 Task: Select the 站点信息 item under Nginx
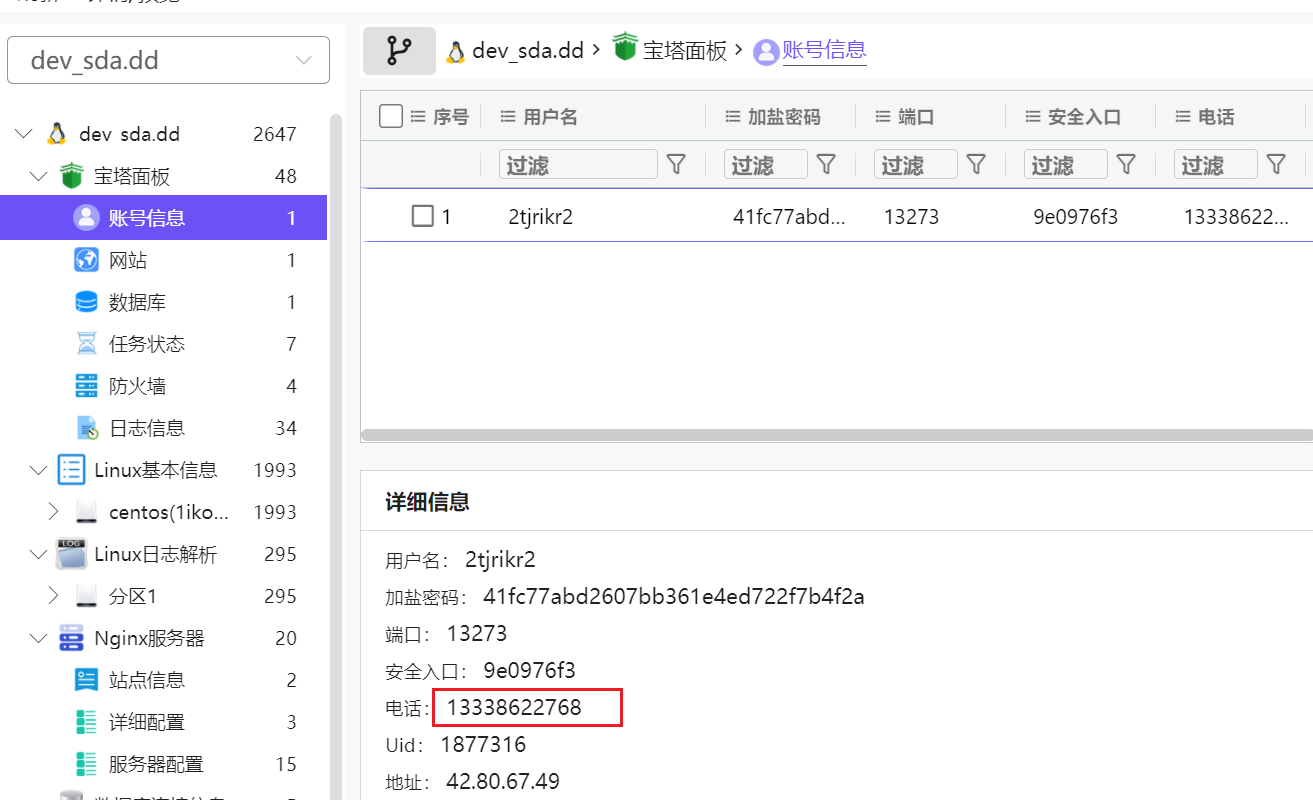click(146, 680)
